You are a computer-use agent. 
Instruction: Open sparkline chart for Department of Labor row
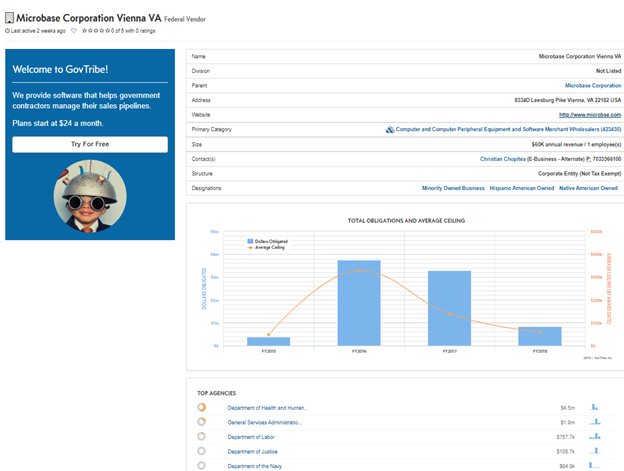click(595, 436)
